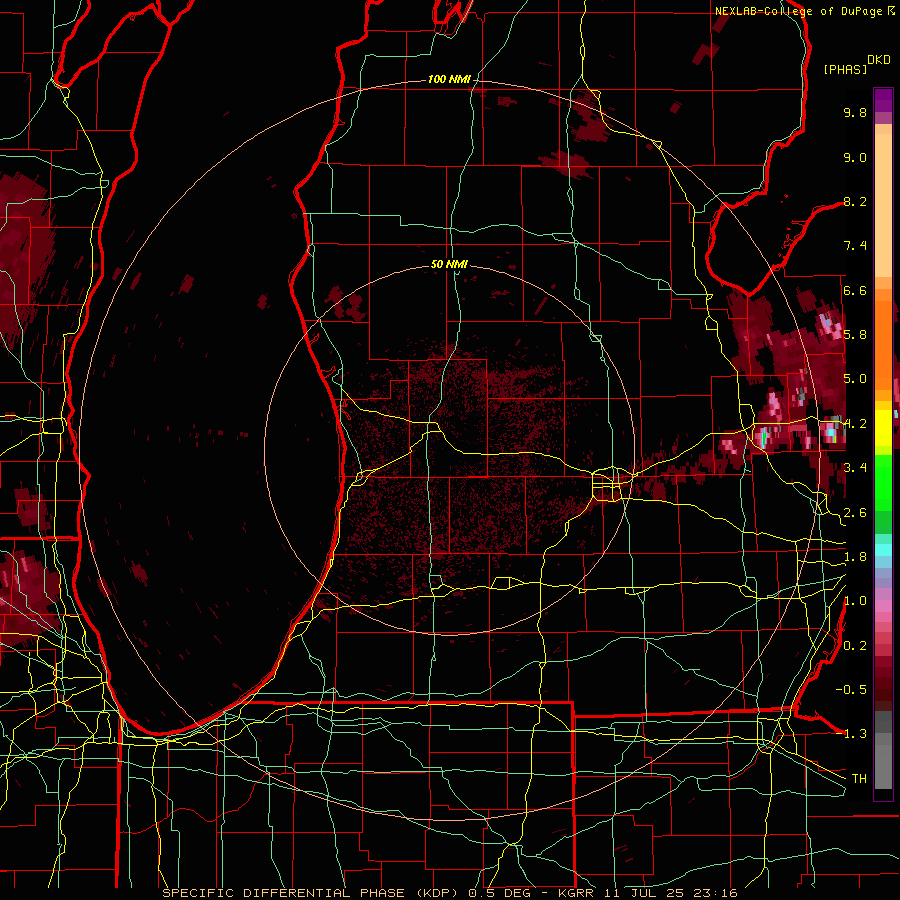Image resolution: width=900 pixels, height=900 pixels.
Task: Click the 8.2 scale value
Action: [855, 201]
